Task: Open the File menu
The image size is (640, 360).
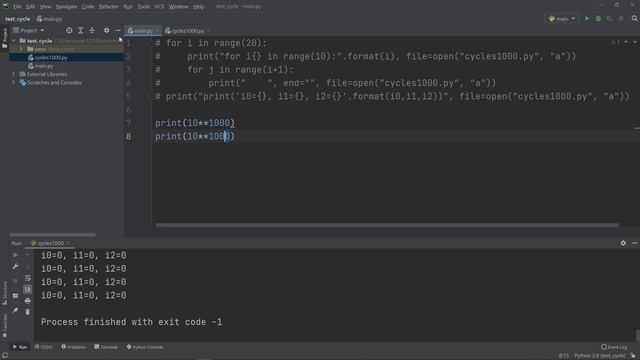Action: (x=17, y=7)
